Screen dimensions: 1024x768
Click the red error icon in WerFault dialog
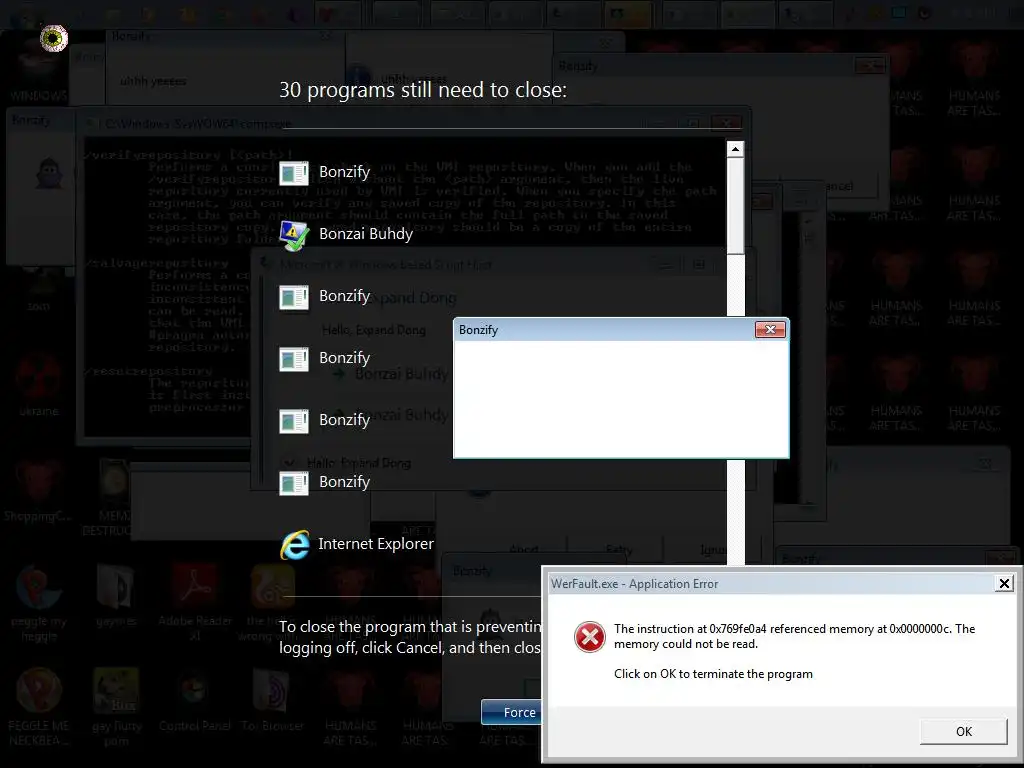(590, 637)
